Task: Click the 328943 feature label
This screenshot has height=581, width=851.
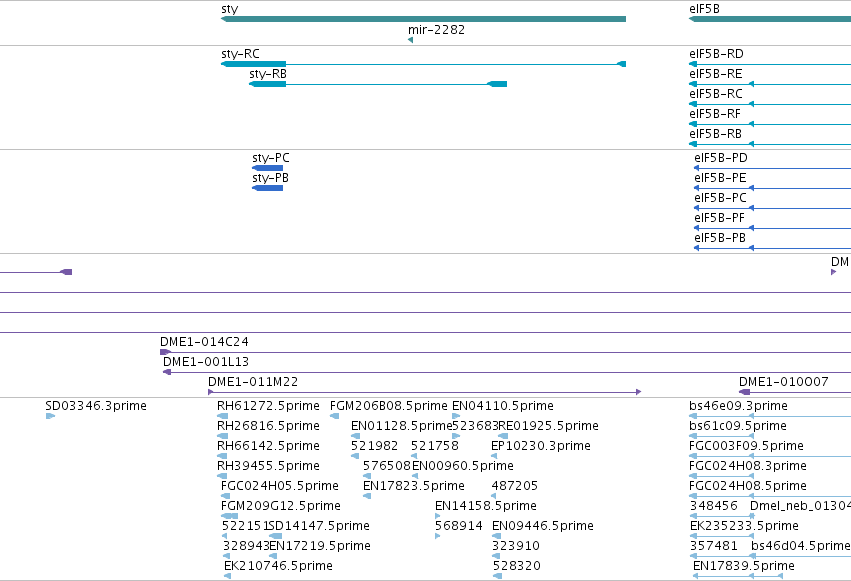Action: 246,546
